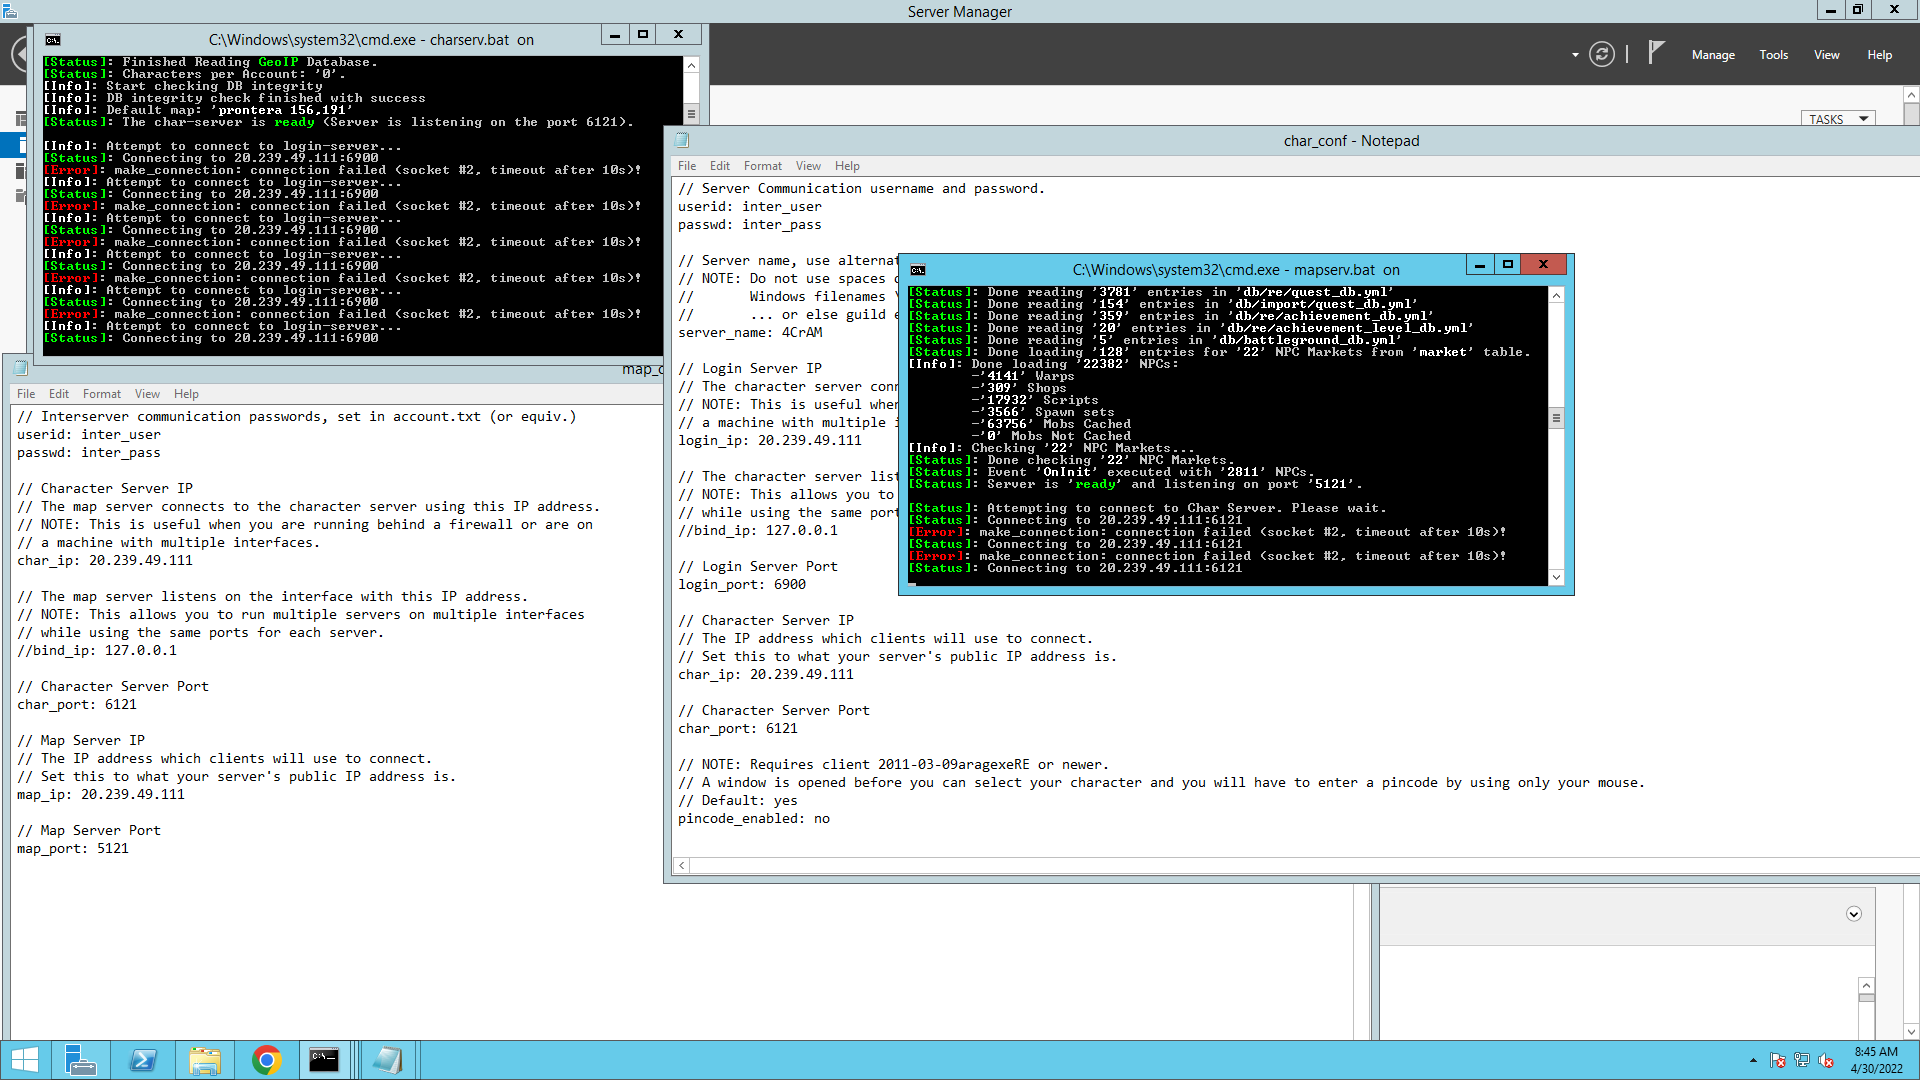
Task: Click the Server Manager refresh icon
Action: point(1601,54)
